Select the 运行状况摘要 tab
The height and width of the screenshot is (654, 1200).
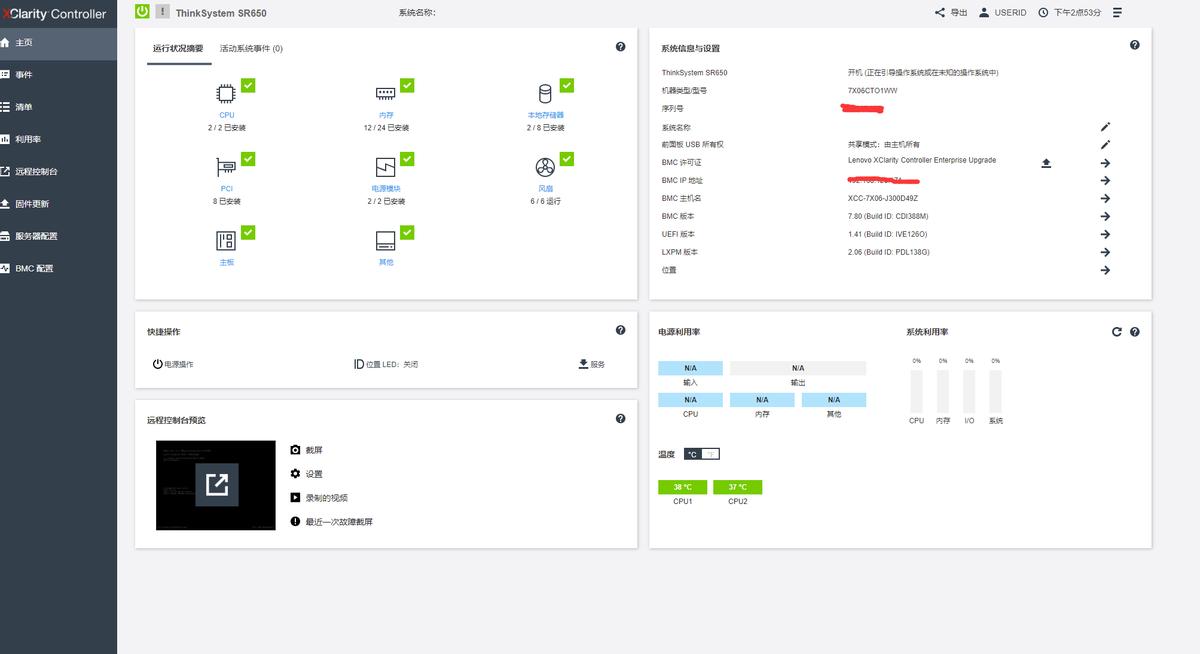(179, 46)
